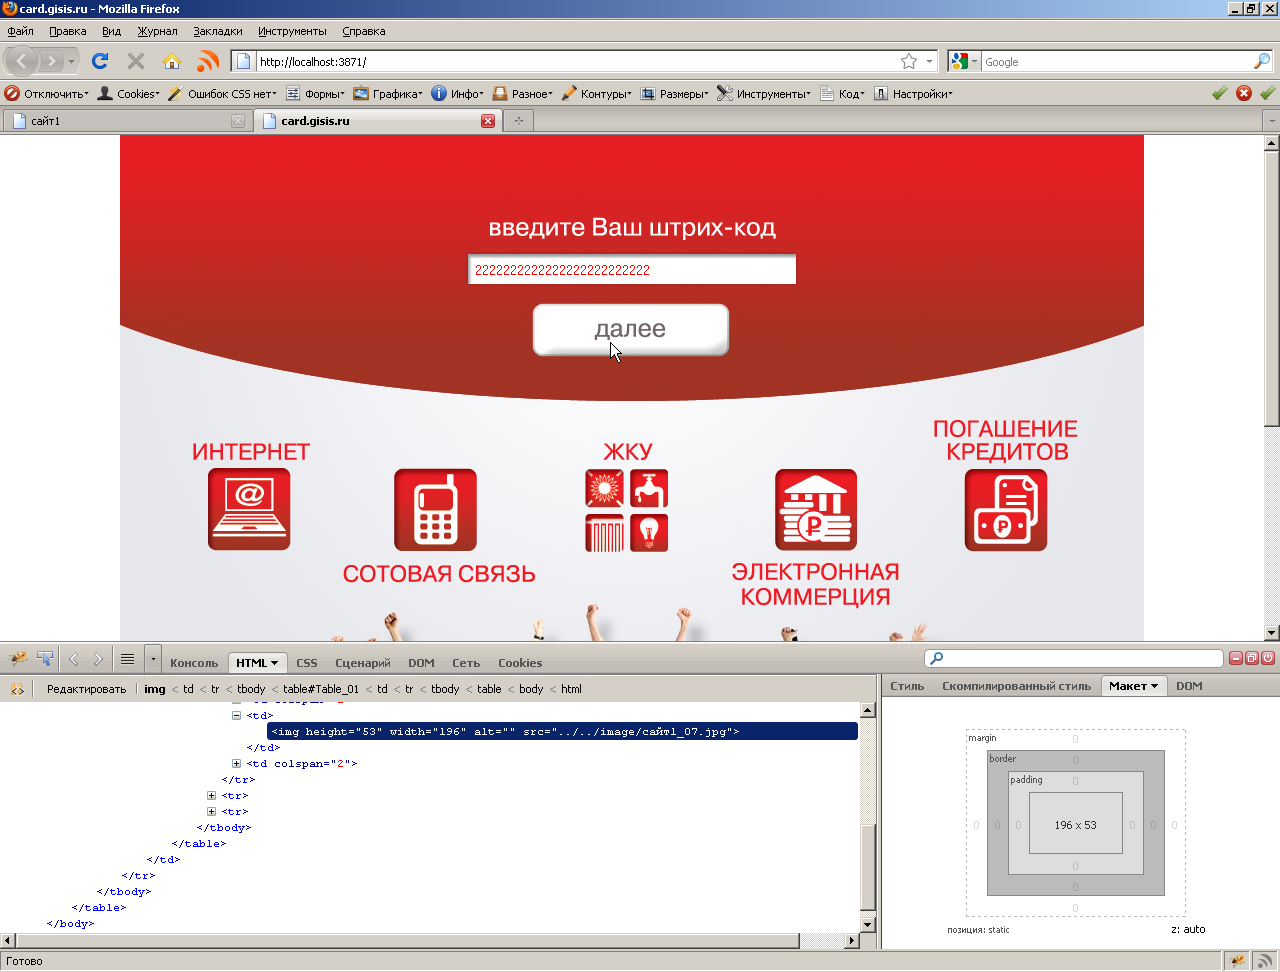Click the ЖКУ utilities icon
Screen dimensions: 1280x972
(627, 511)
